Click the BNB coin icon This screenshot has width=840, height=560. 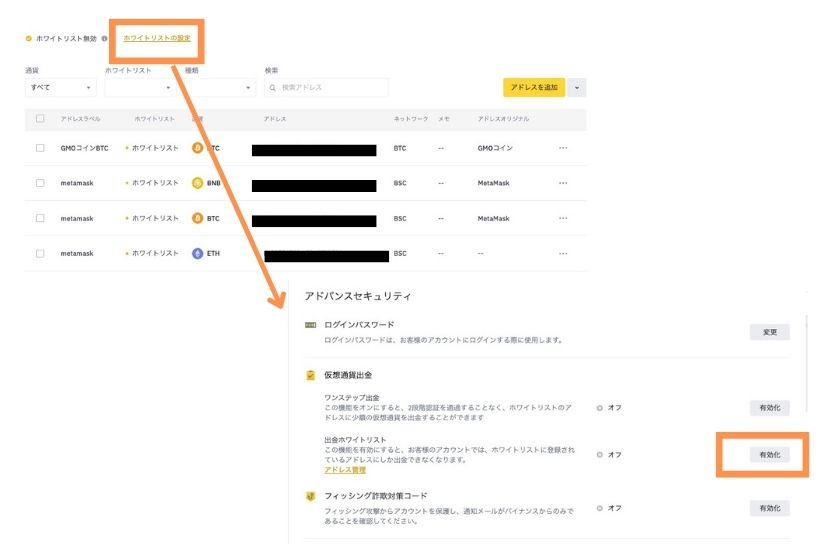tap(197, 183)
